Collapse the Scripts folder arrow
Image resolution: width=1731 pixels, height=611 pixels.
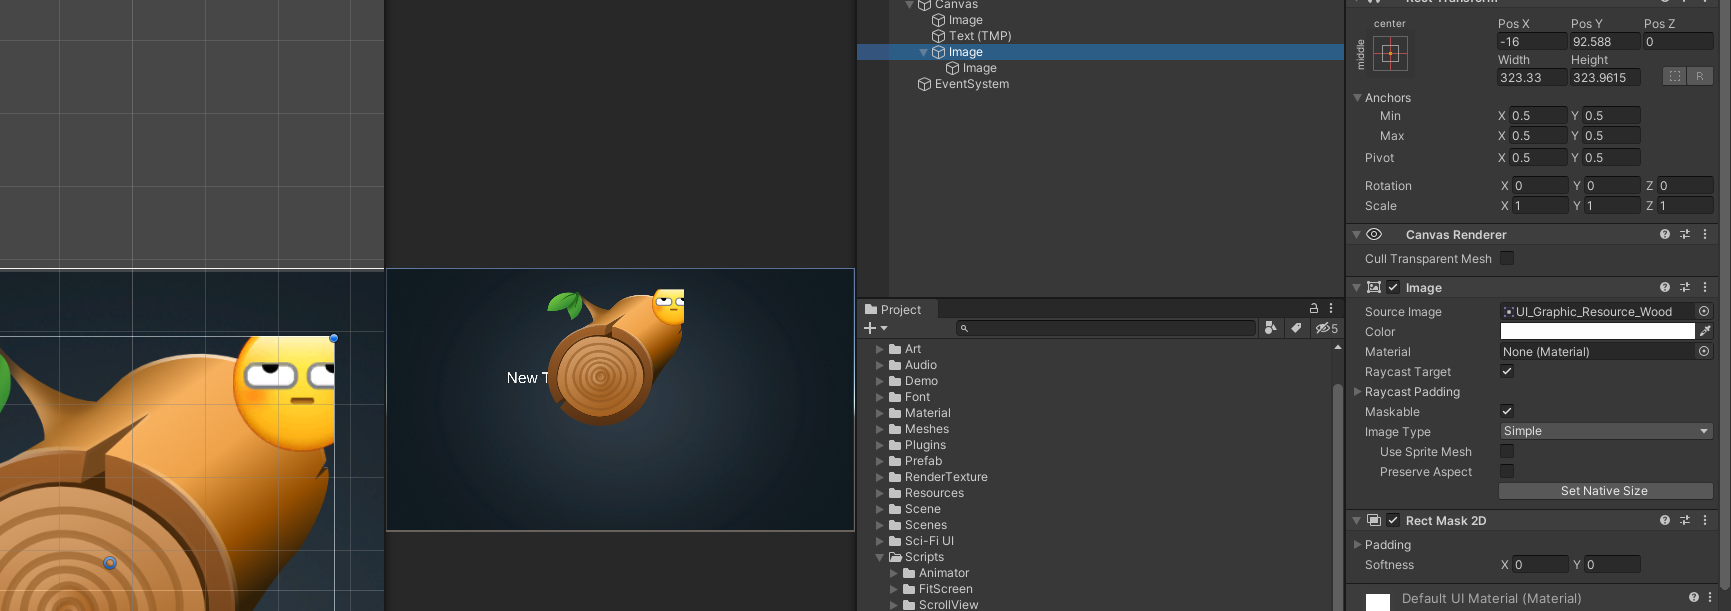880,557
